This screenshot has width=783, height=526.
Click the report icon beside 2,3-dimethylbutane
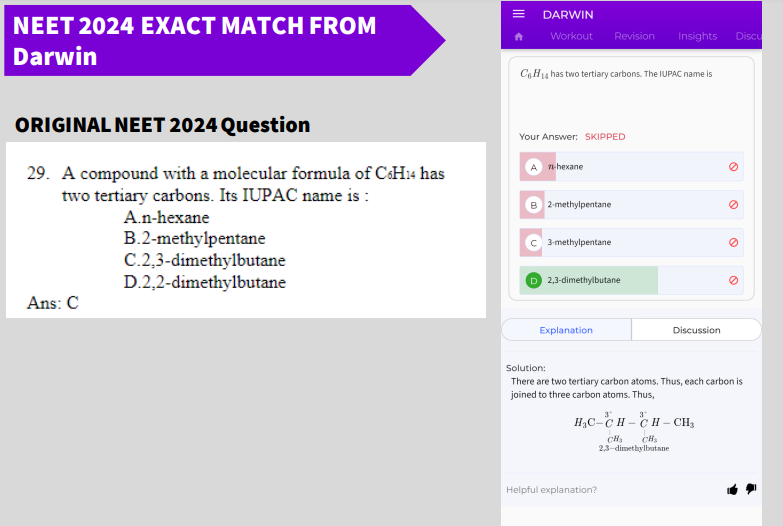[x=733, y=280]
